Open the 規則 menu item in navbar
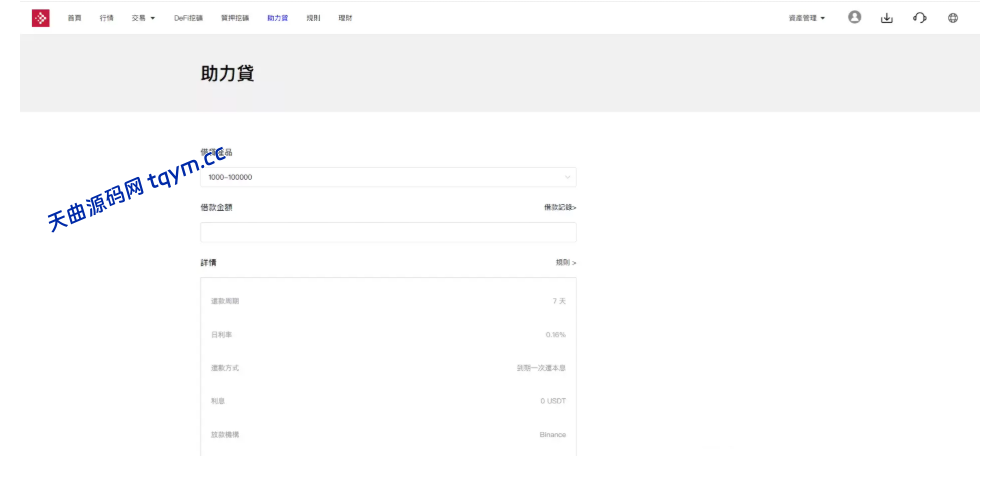This screenshot has height=487, width=995. click(x=313, y=18)
